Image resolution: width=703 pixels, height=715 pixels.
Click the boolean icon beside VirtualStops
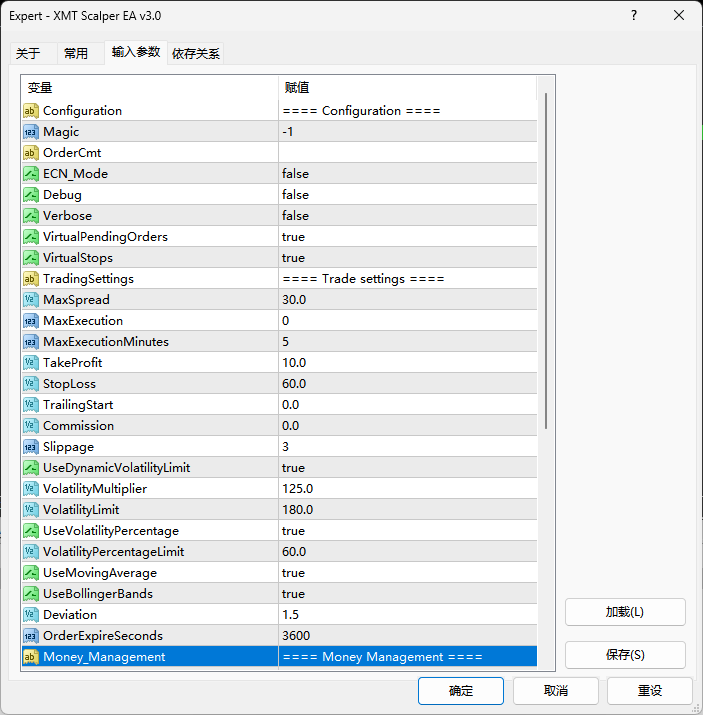[x=31, y=258]
